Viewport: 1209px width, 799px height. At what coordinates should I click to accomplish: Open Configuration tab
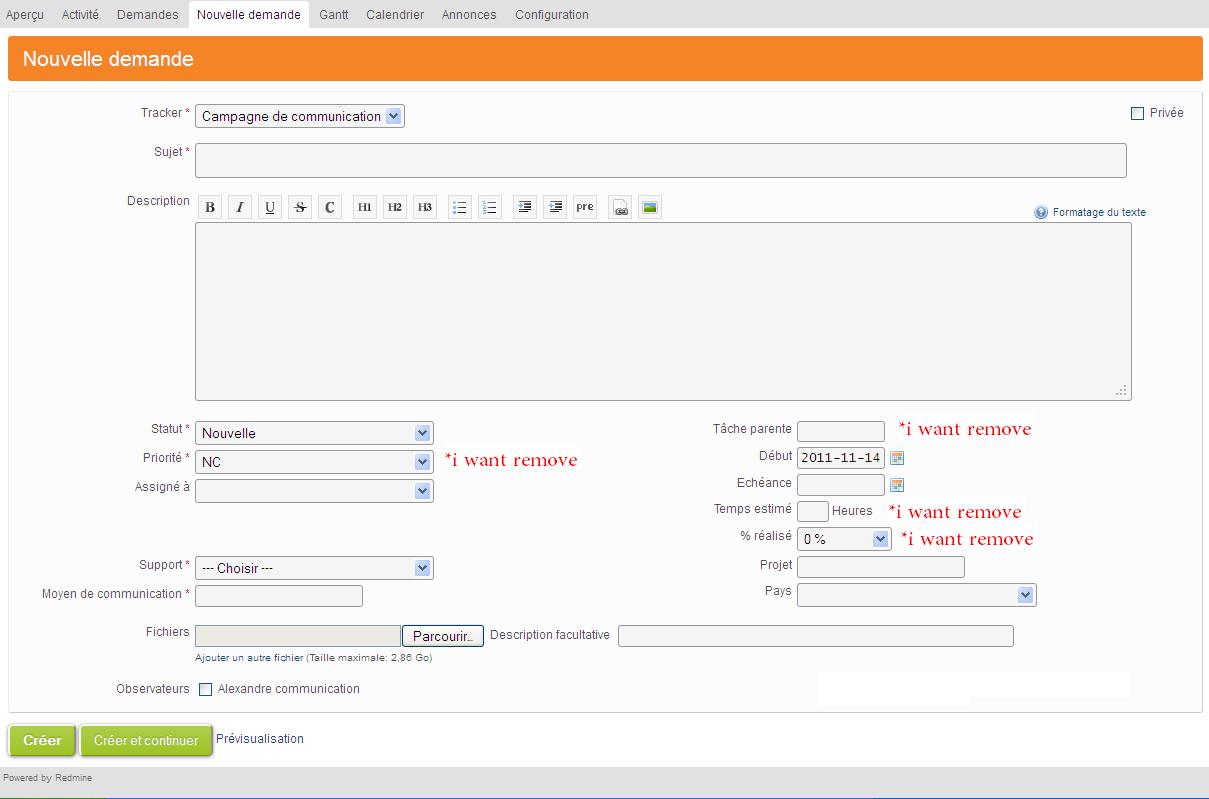click(x=552, y=15)
